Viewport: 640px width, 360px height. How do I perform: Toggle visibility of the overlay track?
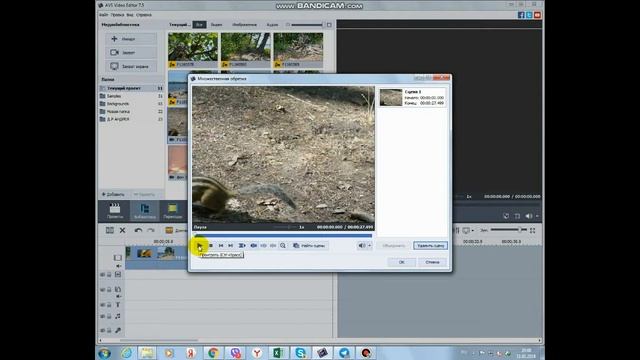102,290
